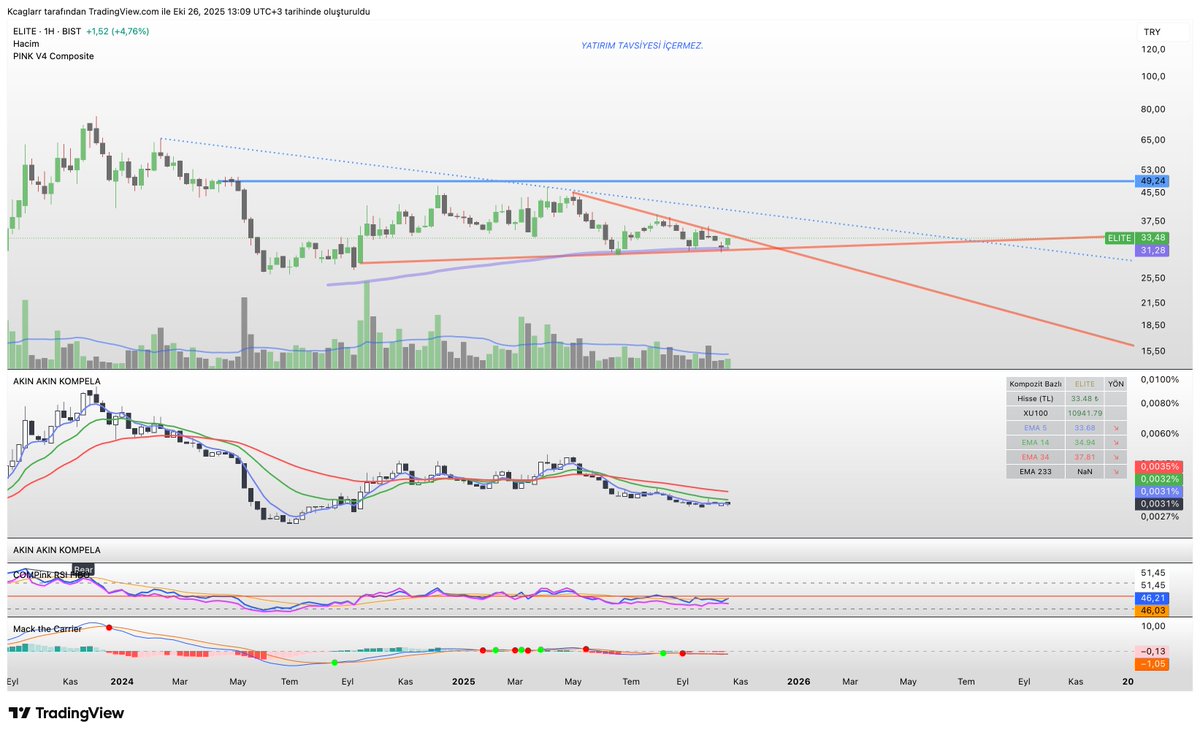Viewport: 1200px width, 735px height.
Task: Click the 2026 label on the time axis
Action: [x=798, y=682]
